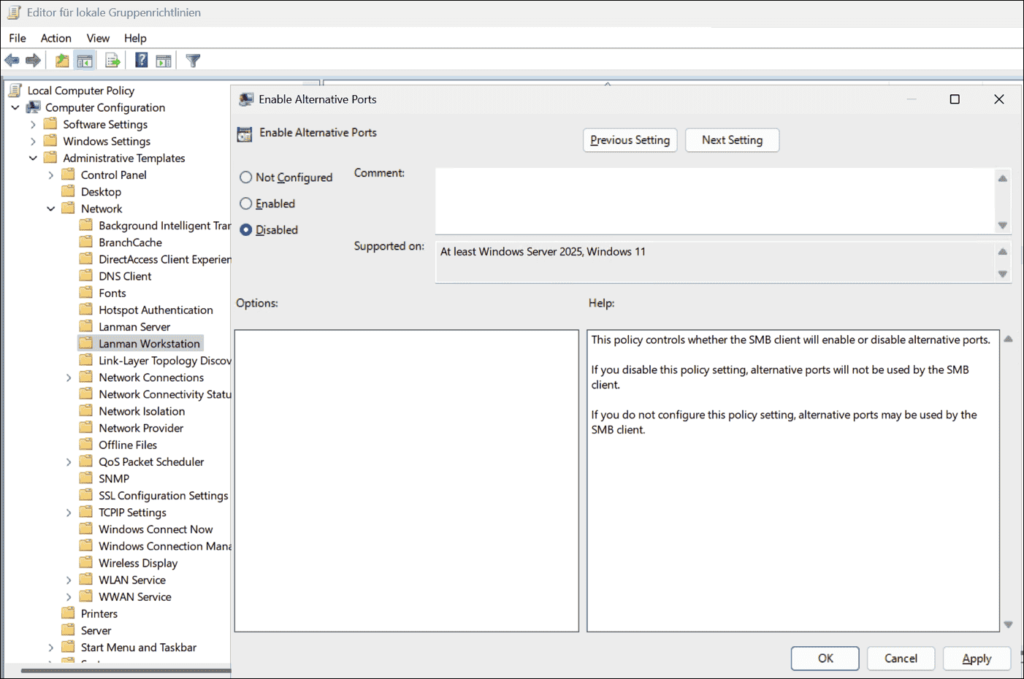The height and width of the screenshot is (679, 1024).
Task: Click the Offline Files folder icon
Action: (86, 445)
